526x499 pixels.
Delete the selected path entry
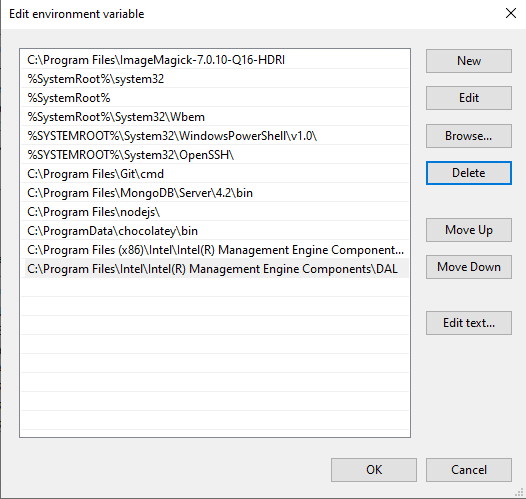[x=469, y=173]
